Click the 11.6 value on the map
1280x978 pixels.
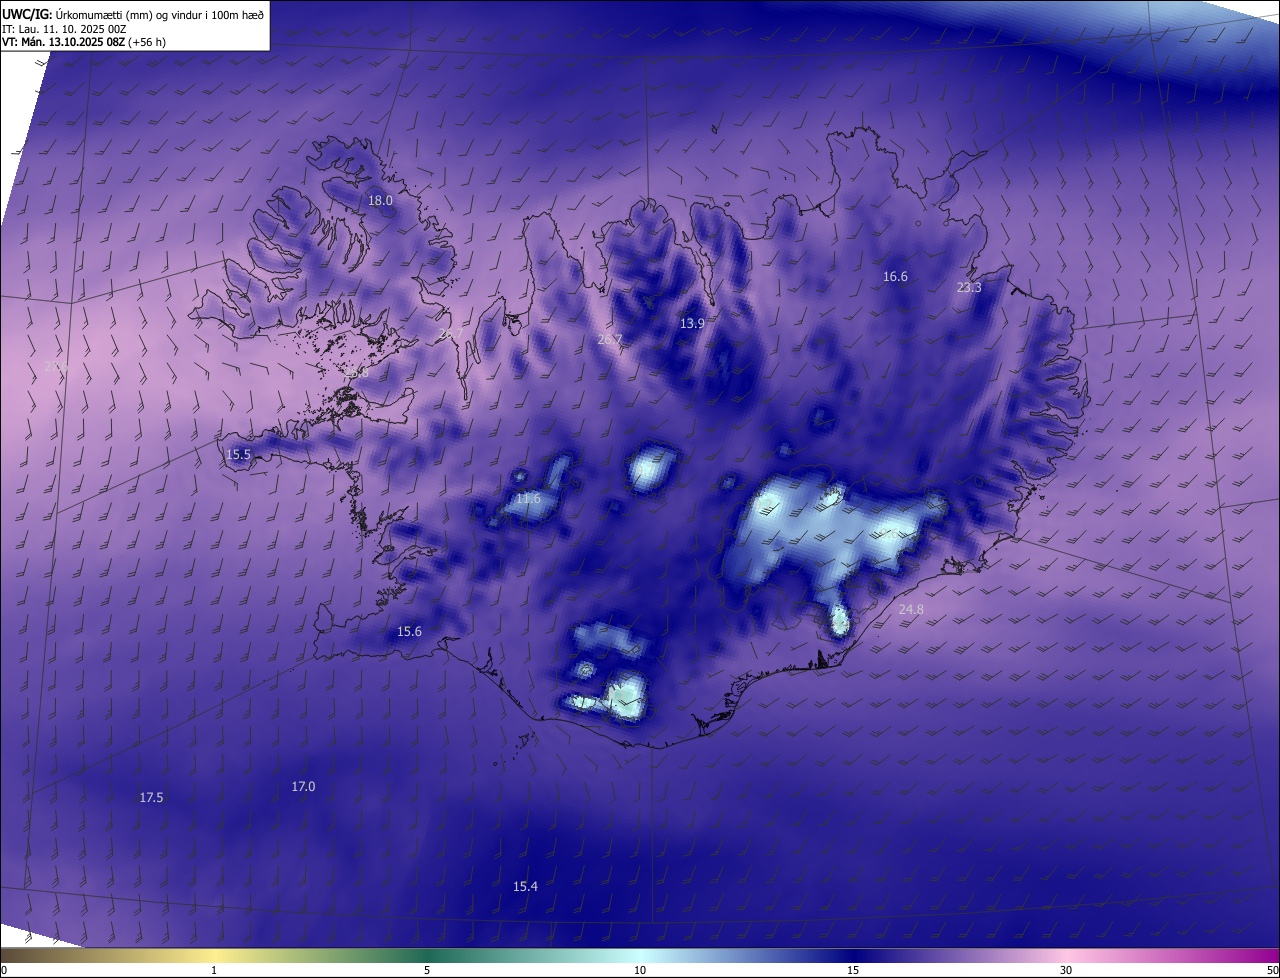coord(528,499)
